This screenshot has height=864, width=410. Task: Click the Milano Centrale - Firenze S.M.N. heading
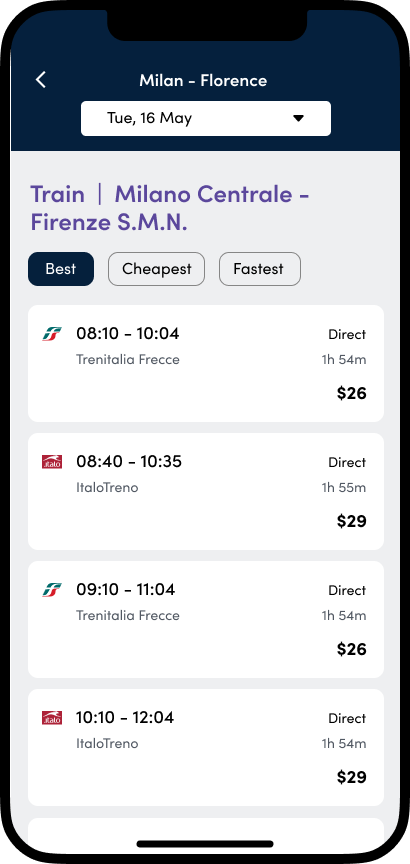[170, 208]
